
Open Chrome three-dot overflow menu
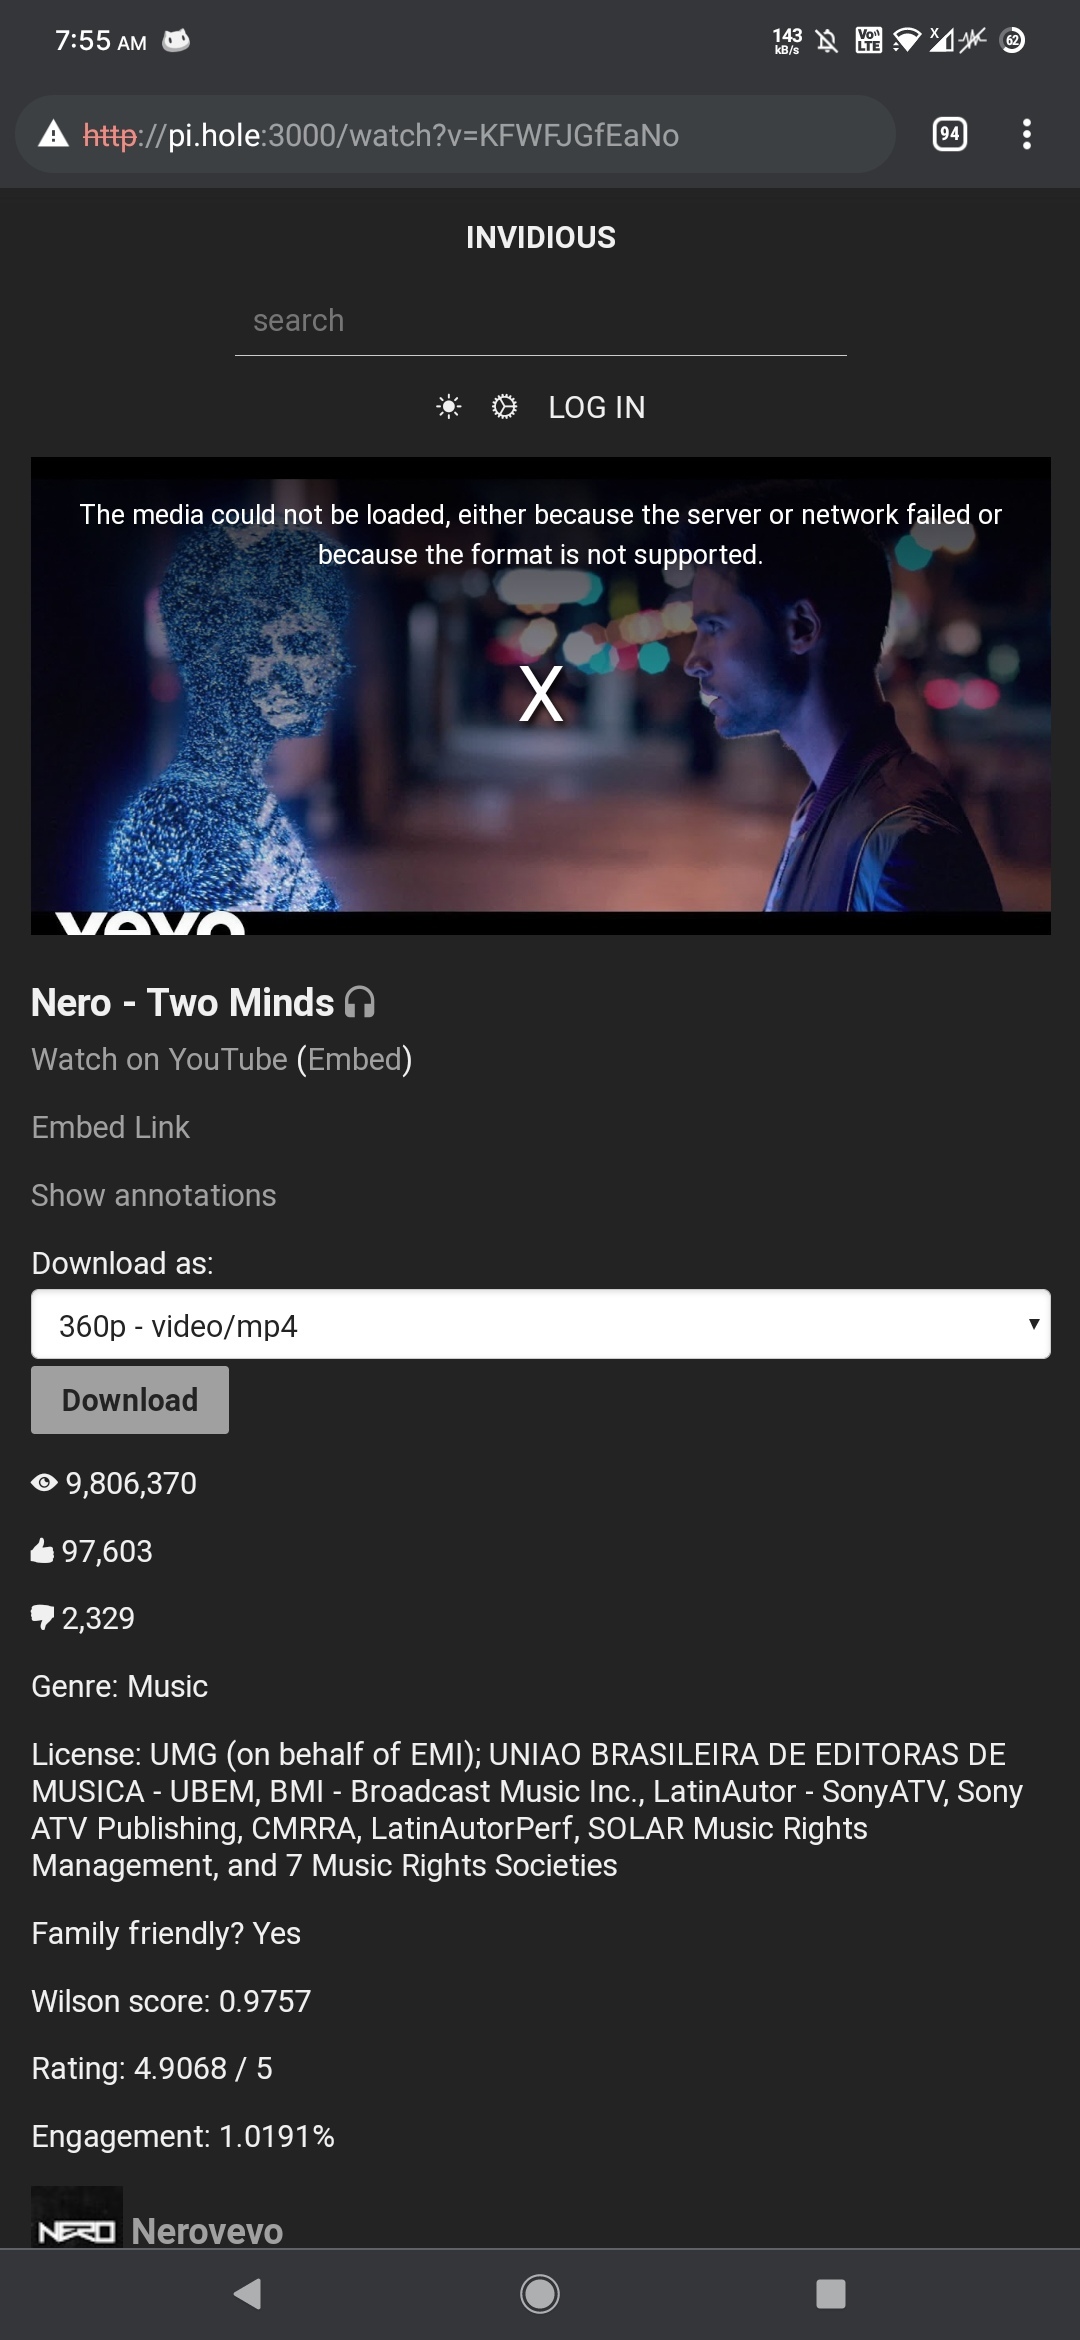pyautogui.click(x=1026, y=134)
